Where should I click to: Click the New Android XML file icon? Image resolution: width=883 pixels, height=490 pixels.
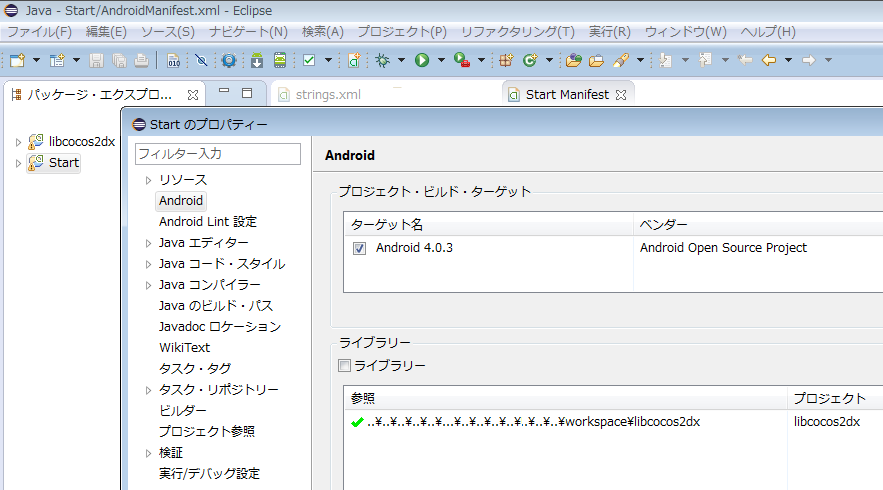click(354, 60)
